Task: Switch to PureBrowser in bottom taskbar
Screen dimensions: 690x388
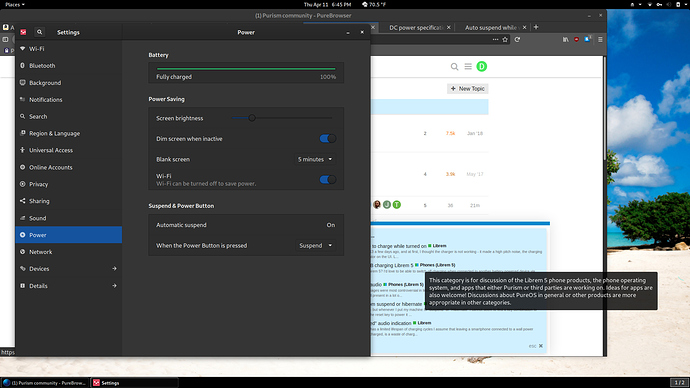Action: (45, 383)
